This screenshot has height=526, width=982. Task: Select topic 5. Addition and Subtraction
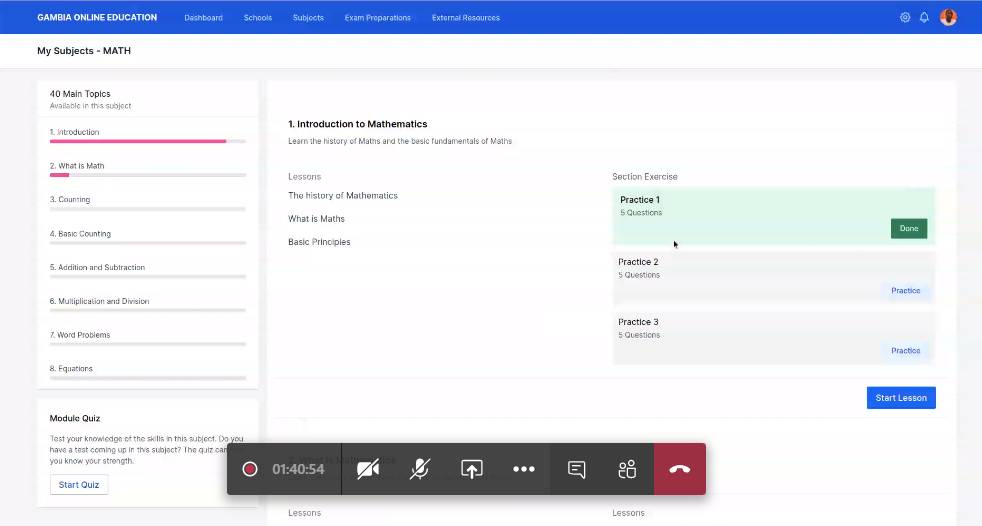(x=97, y=267)
